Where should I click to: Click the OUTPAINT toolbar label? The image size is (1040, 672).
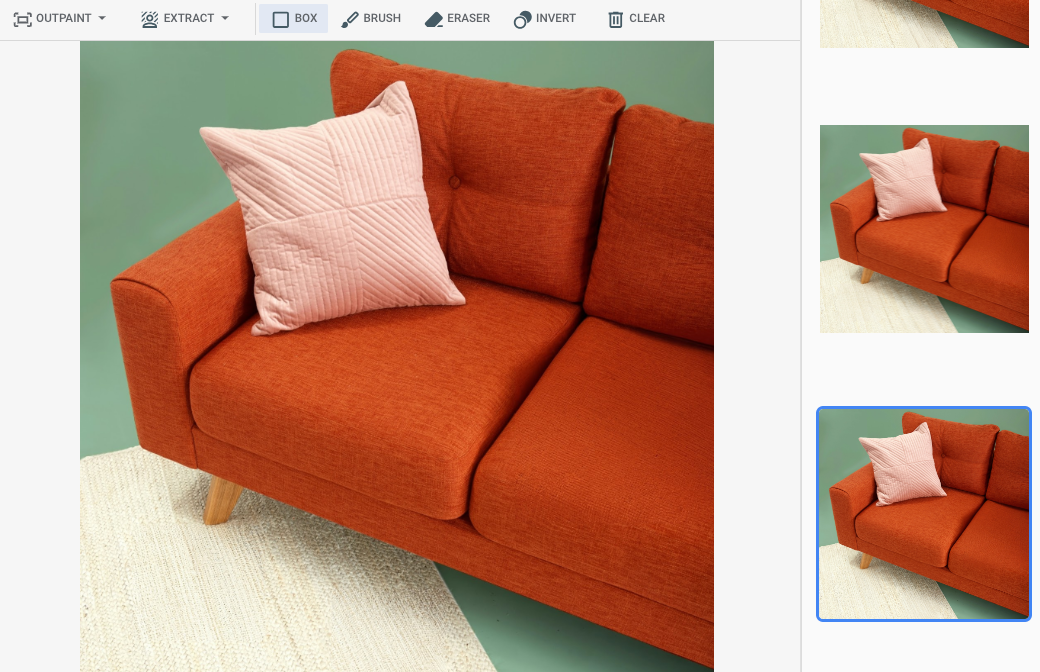pyautogui.click(x=65, y=18)
